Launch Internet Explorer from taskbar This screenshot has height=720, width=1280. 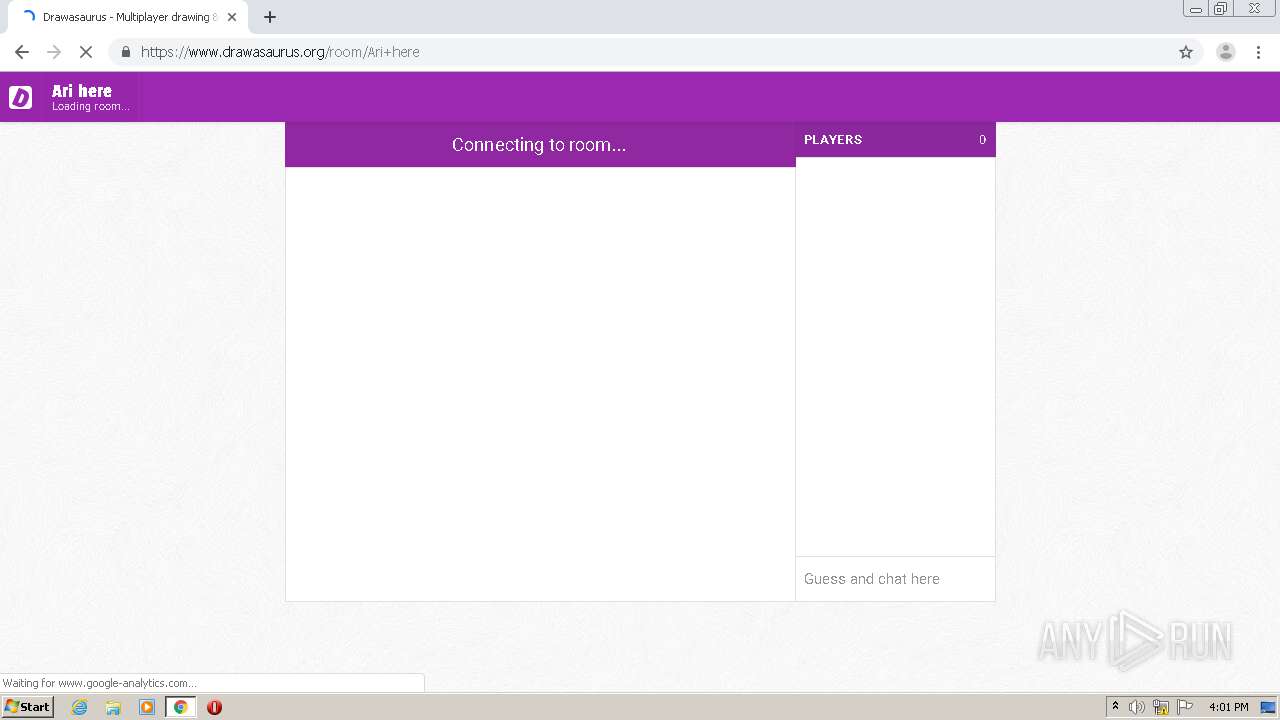pos(79,707)
